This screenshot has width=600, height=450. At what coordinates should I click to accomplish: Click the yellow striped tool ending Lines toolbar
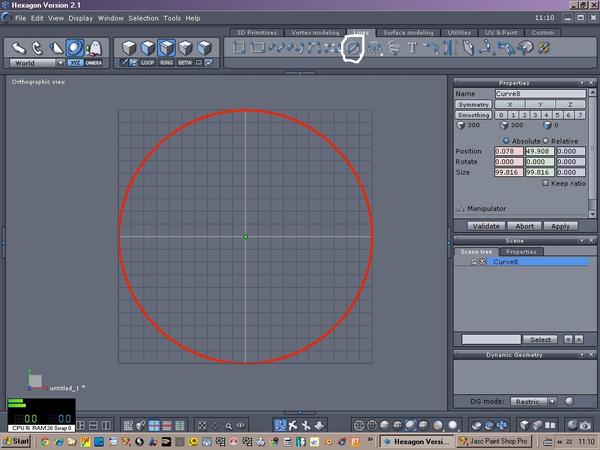click(544, 48)
